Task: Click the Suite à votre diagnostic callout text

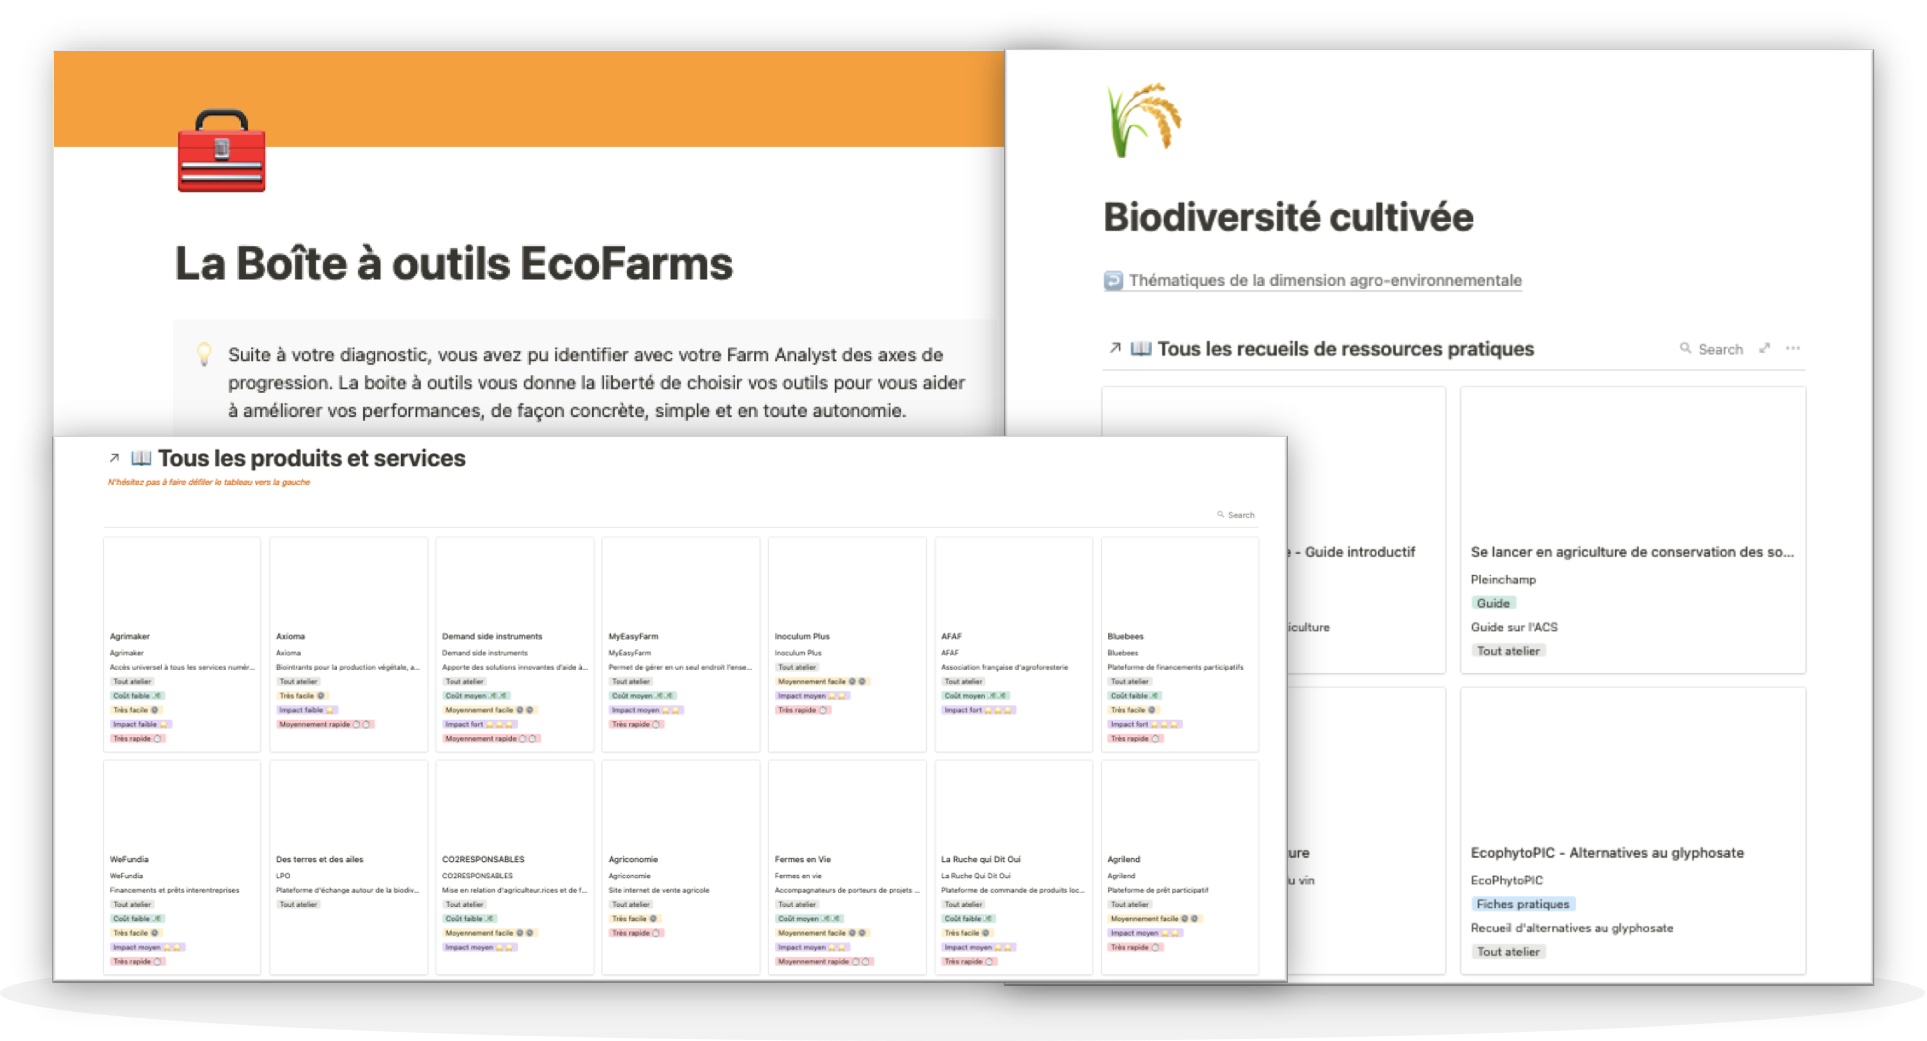Action: [x=596, y=382]
